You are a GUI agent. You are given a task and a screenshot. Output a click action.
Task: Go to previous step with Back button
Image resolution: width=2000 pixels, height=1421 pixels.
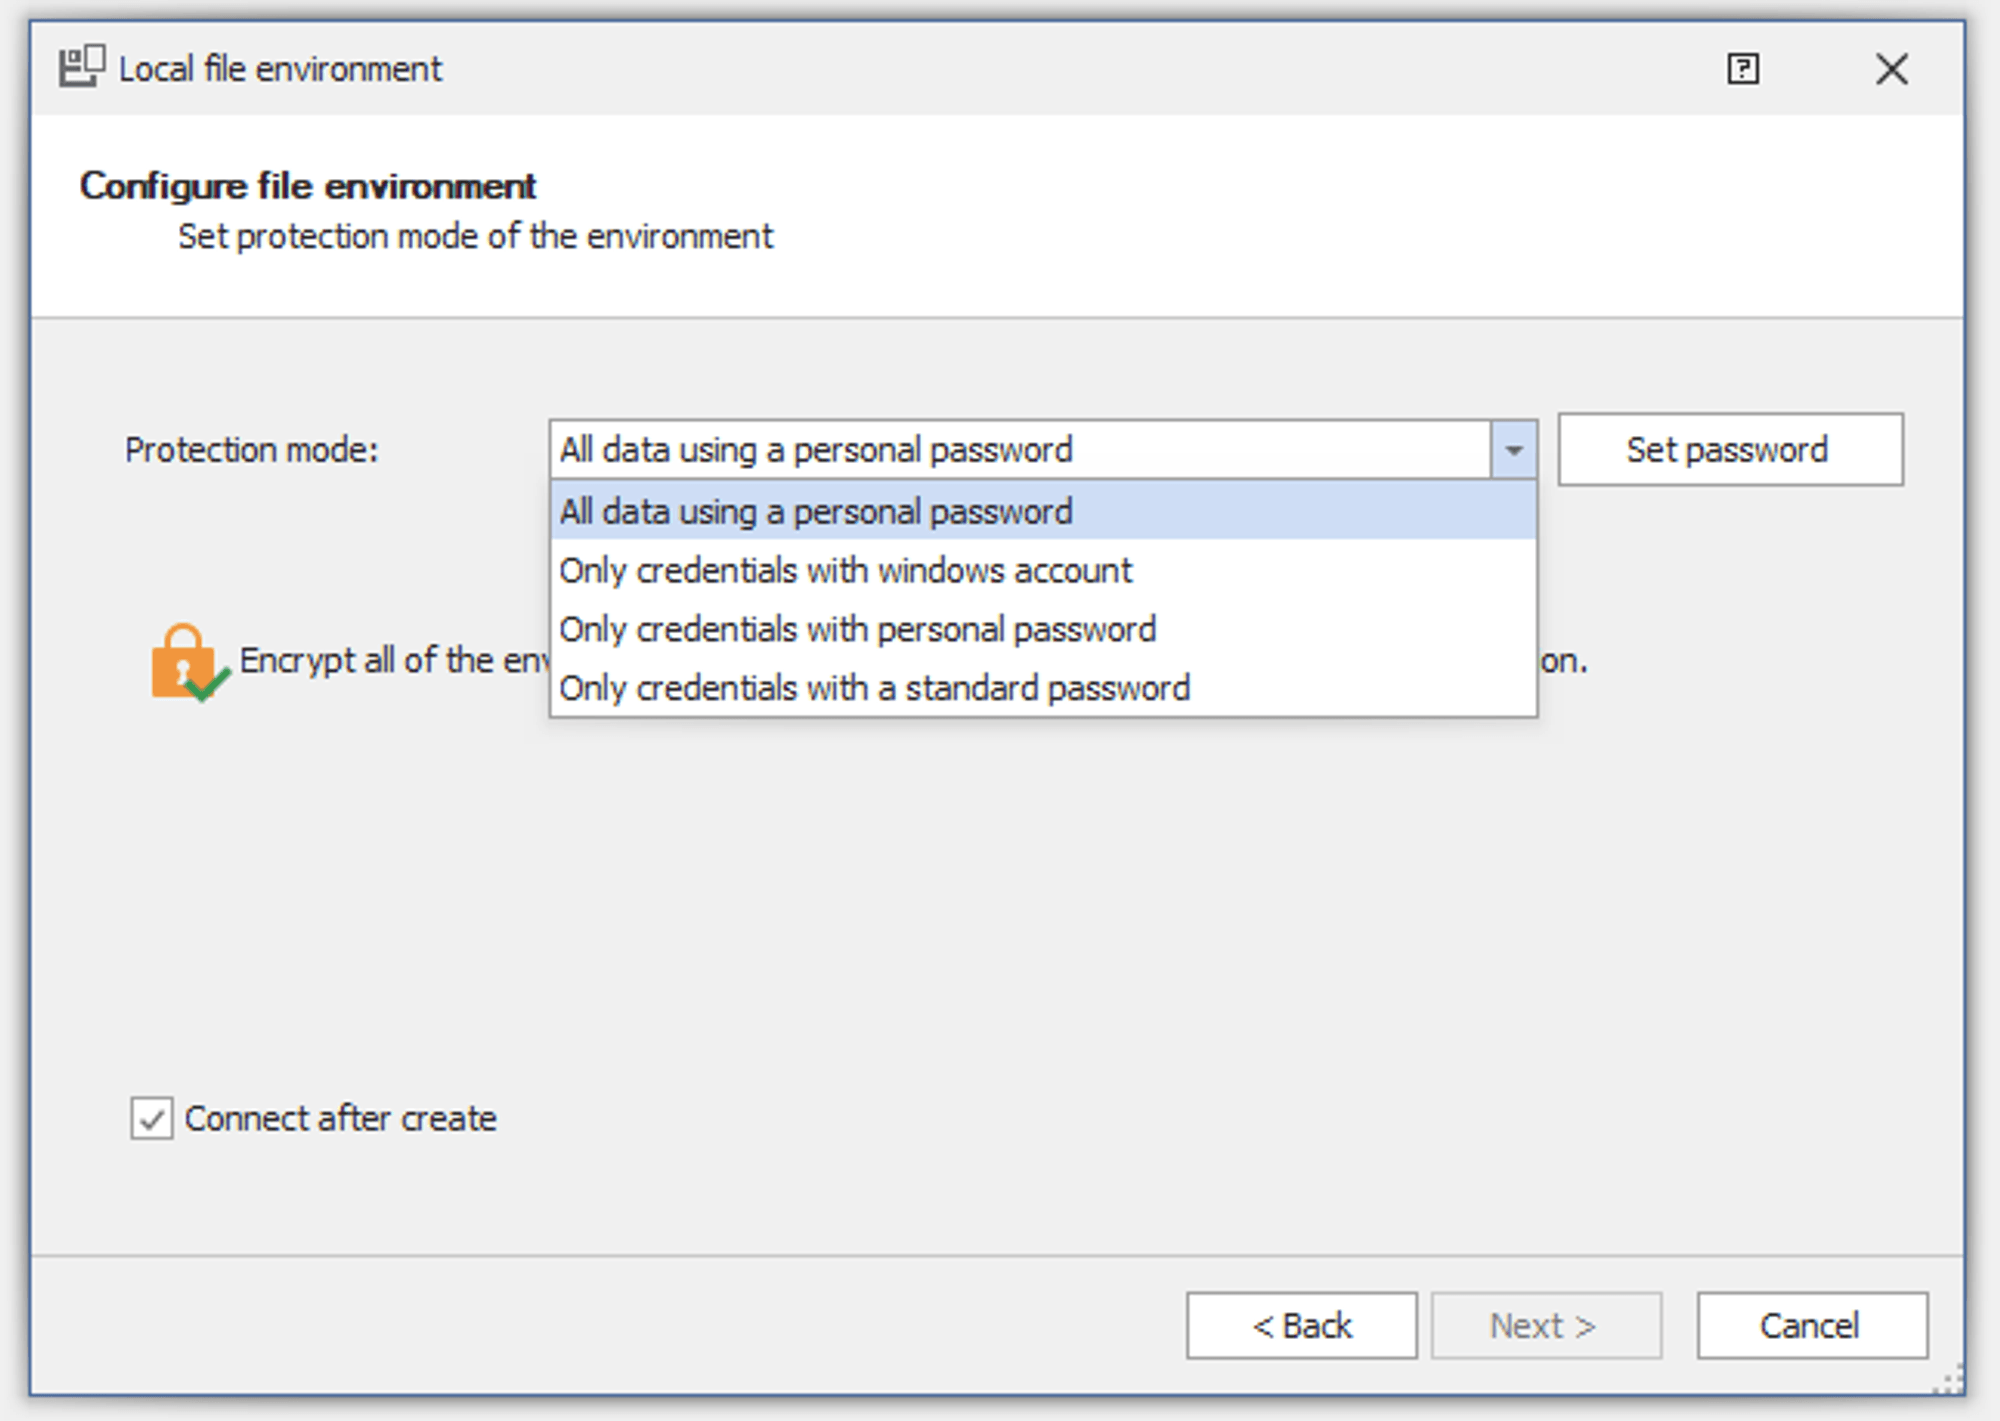tap(1301, 1326)
